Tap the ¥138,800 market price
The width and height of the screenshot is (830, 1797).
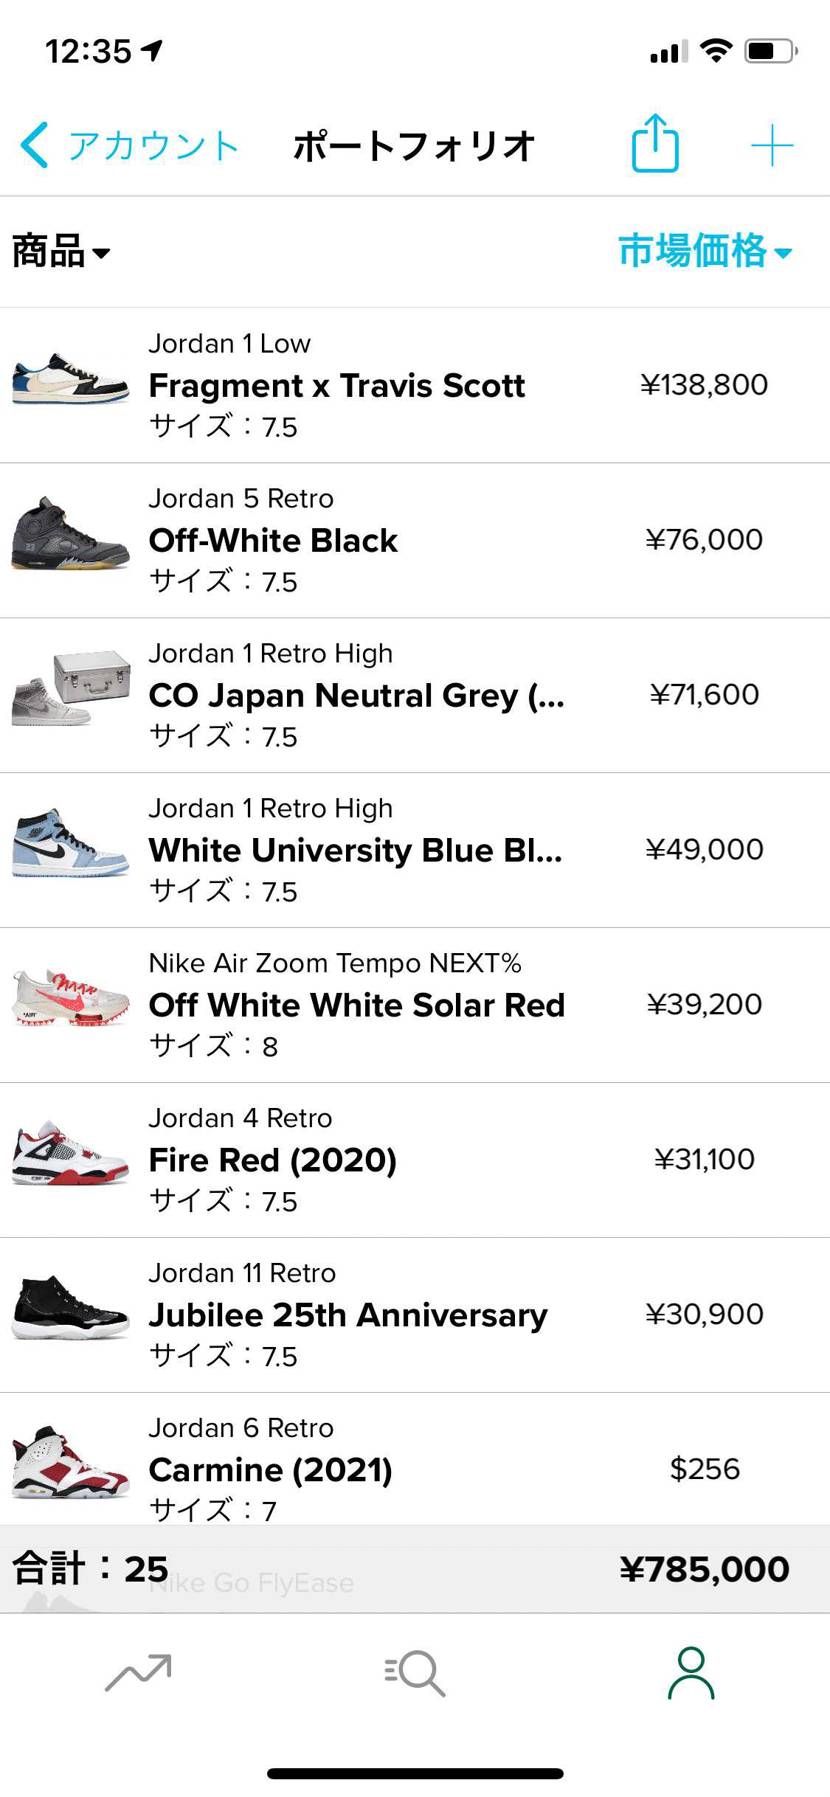[x=704, y=385]
